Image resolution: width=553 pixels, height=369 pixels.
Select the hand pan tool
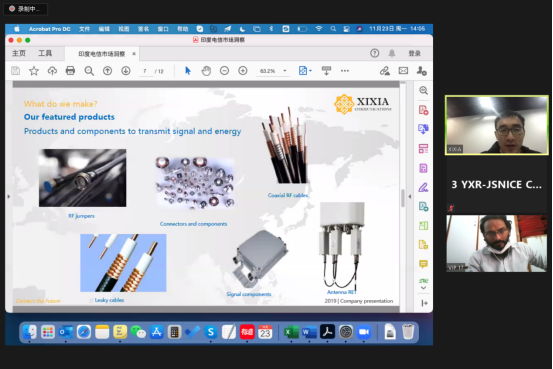pos(206,71)
